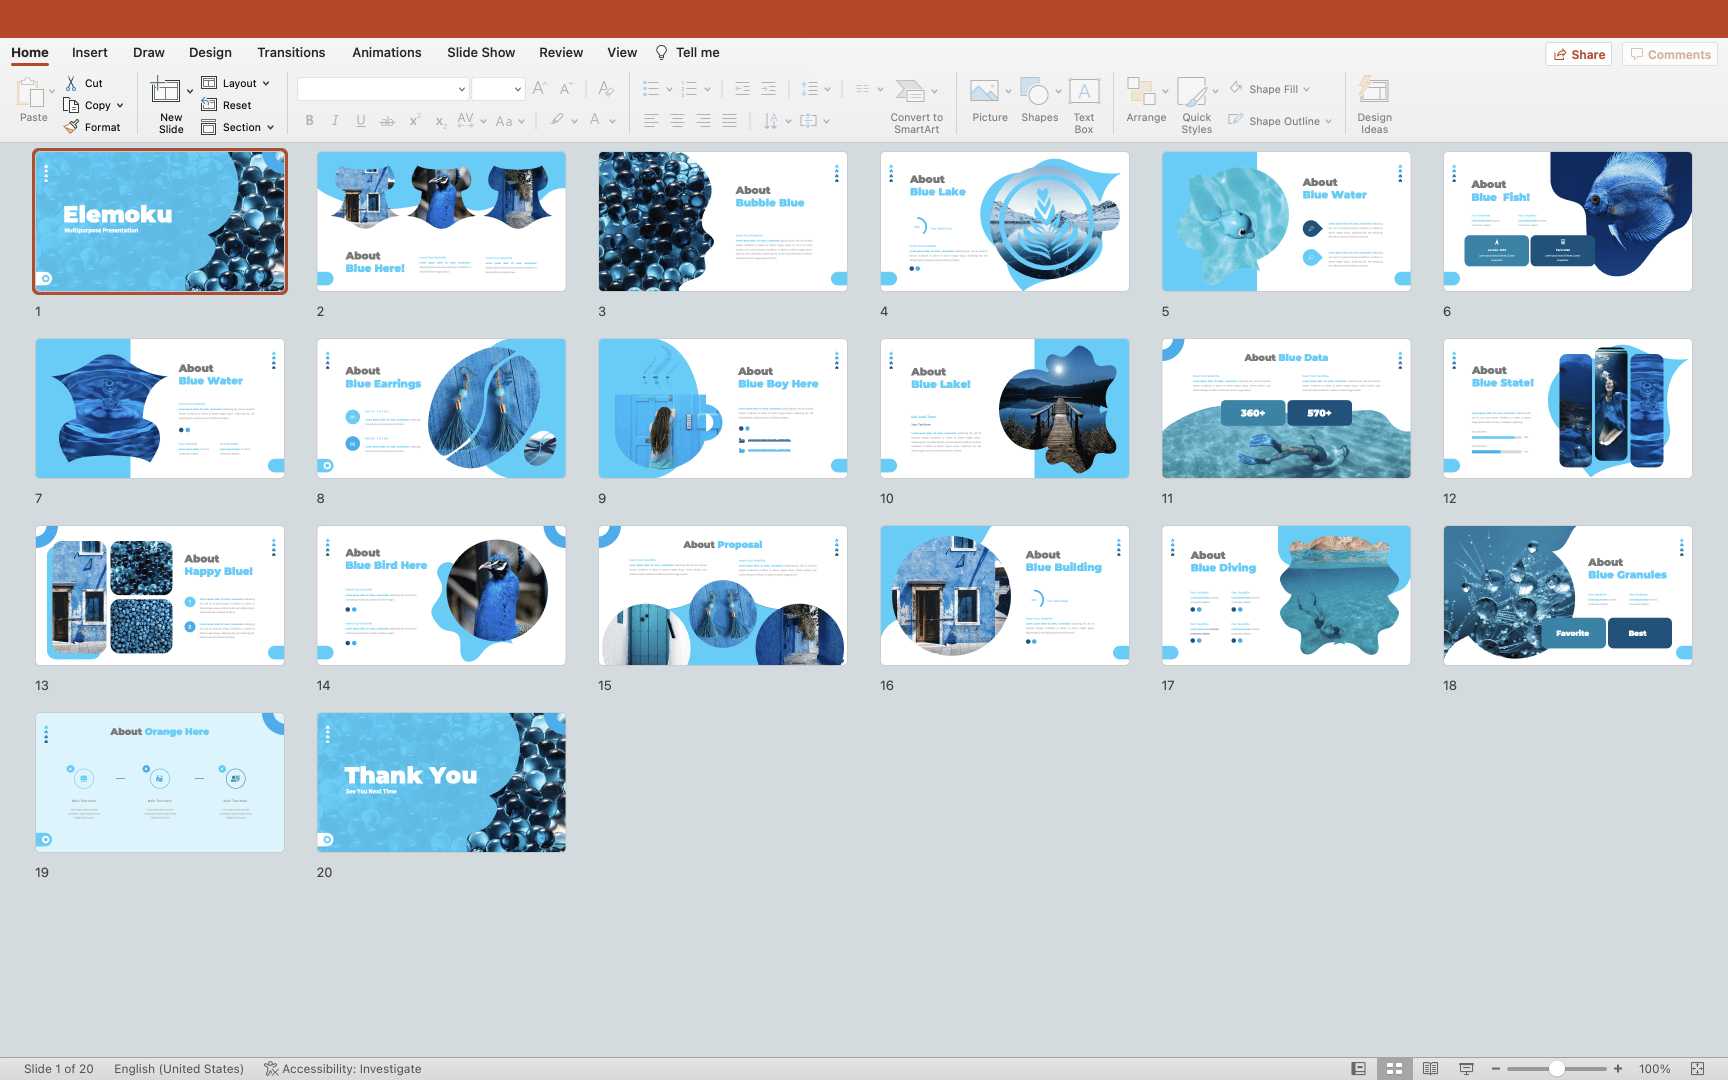Click Convert to SmartArt icon

(910, 92)
